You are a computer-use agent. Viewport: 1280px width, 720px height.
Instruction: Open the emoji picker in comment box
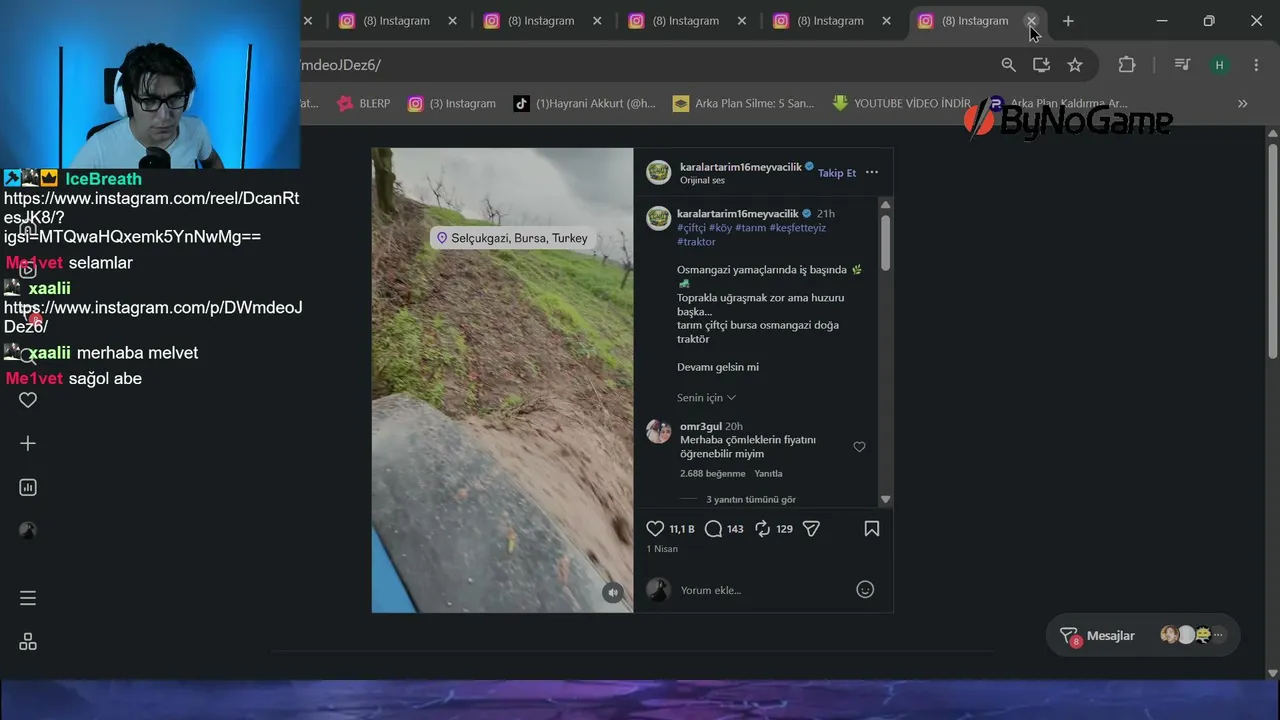tap(865, 590)
